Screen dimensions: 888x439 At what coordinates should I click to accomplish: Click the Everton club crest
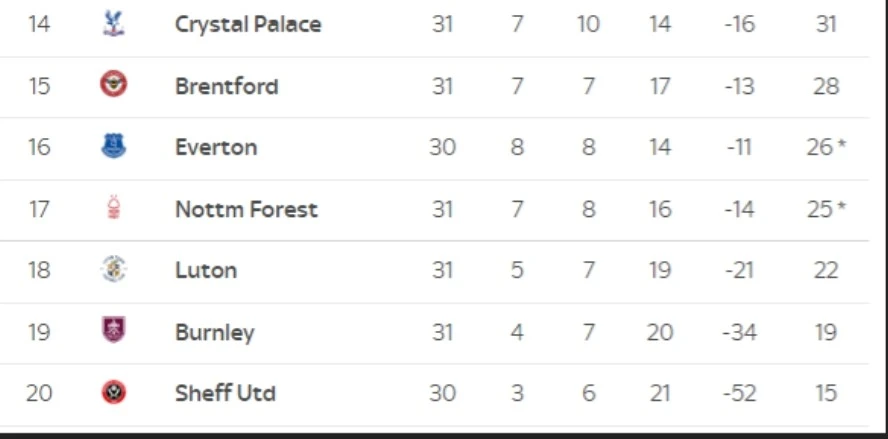click(x=114, y=147)
